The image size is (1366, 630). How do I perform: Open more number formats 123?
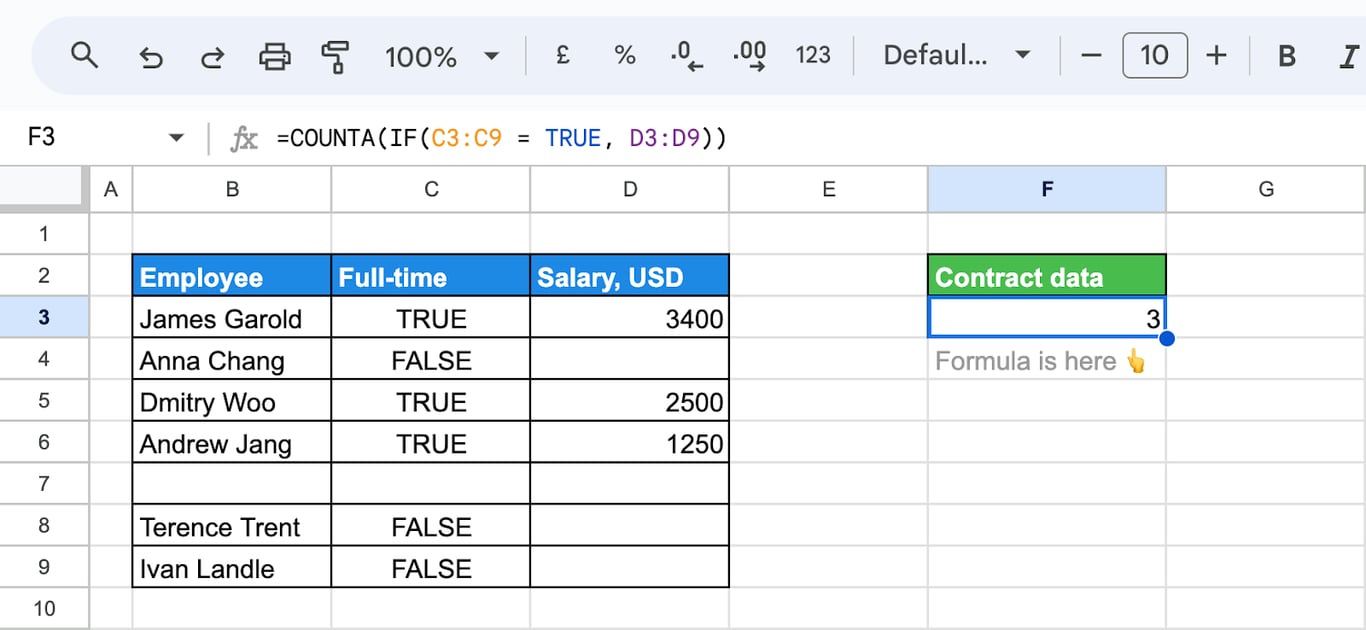click(813, 55)
